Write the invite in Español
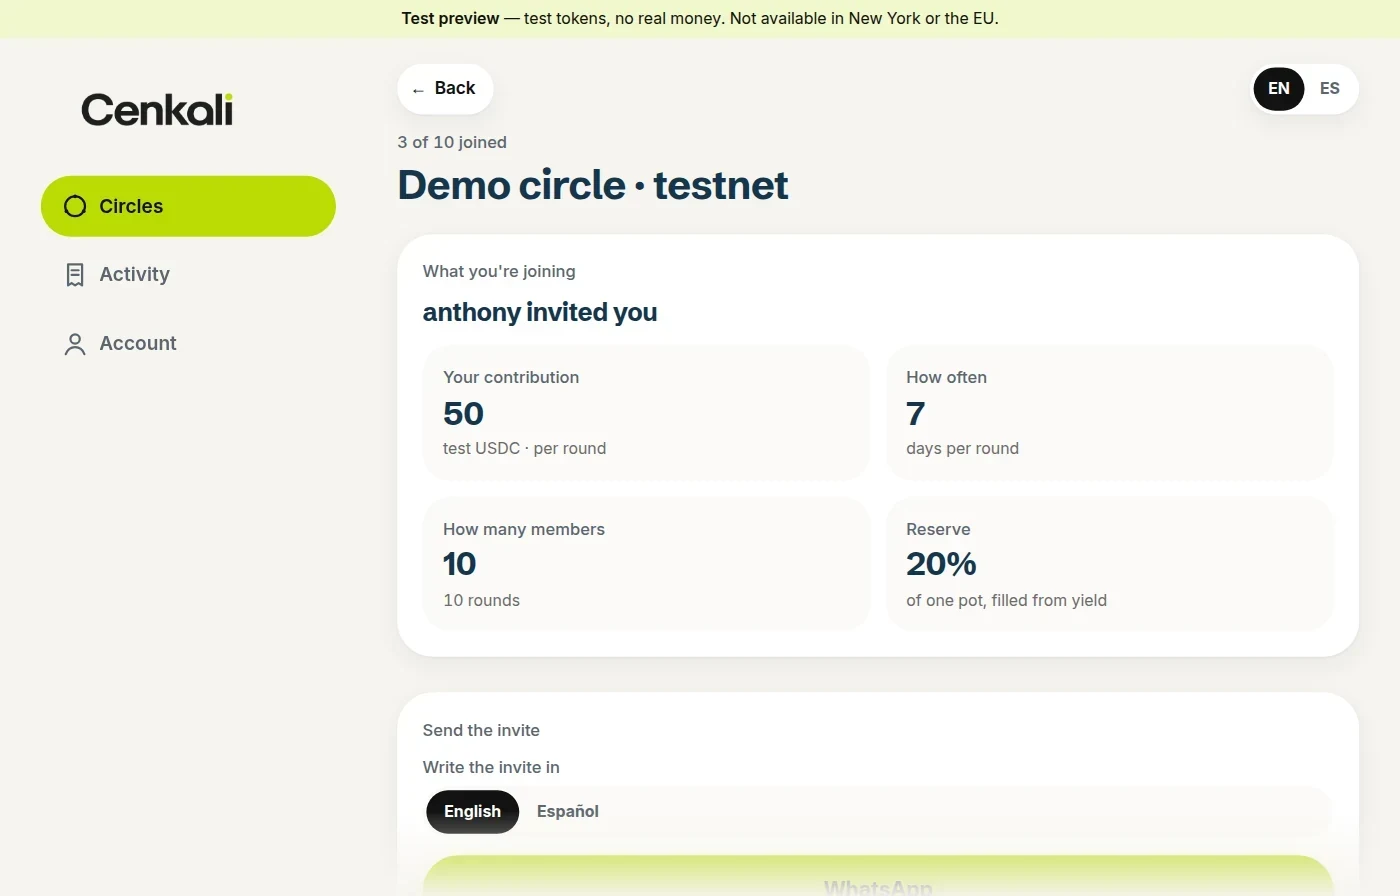 [x=568, y=812]
